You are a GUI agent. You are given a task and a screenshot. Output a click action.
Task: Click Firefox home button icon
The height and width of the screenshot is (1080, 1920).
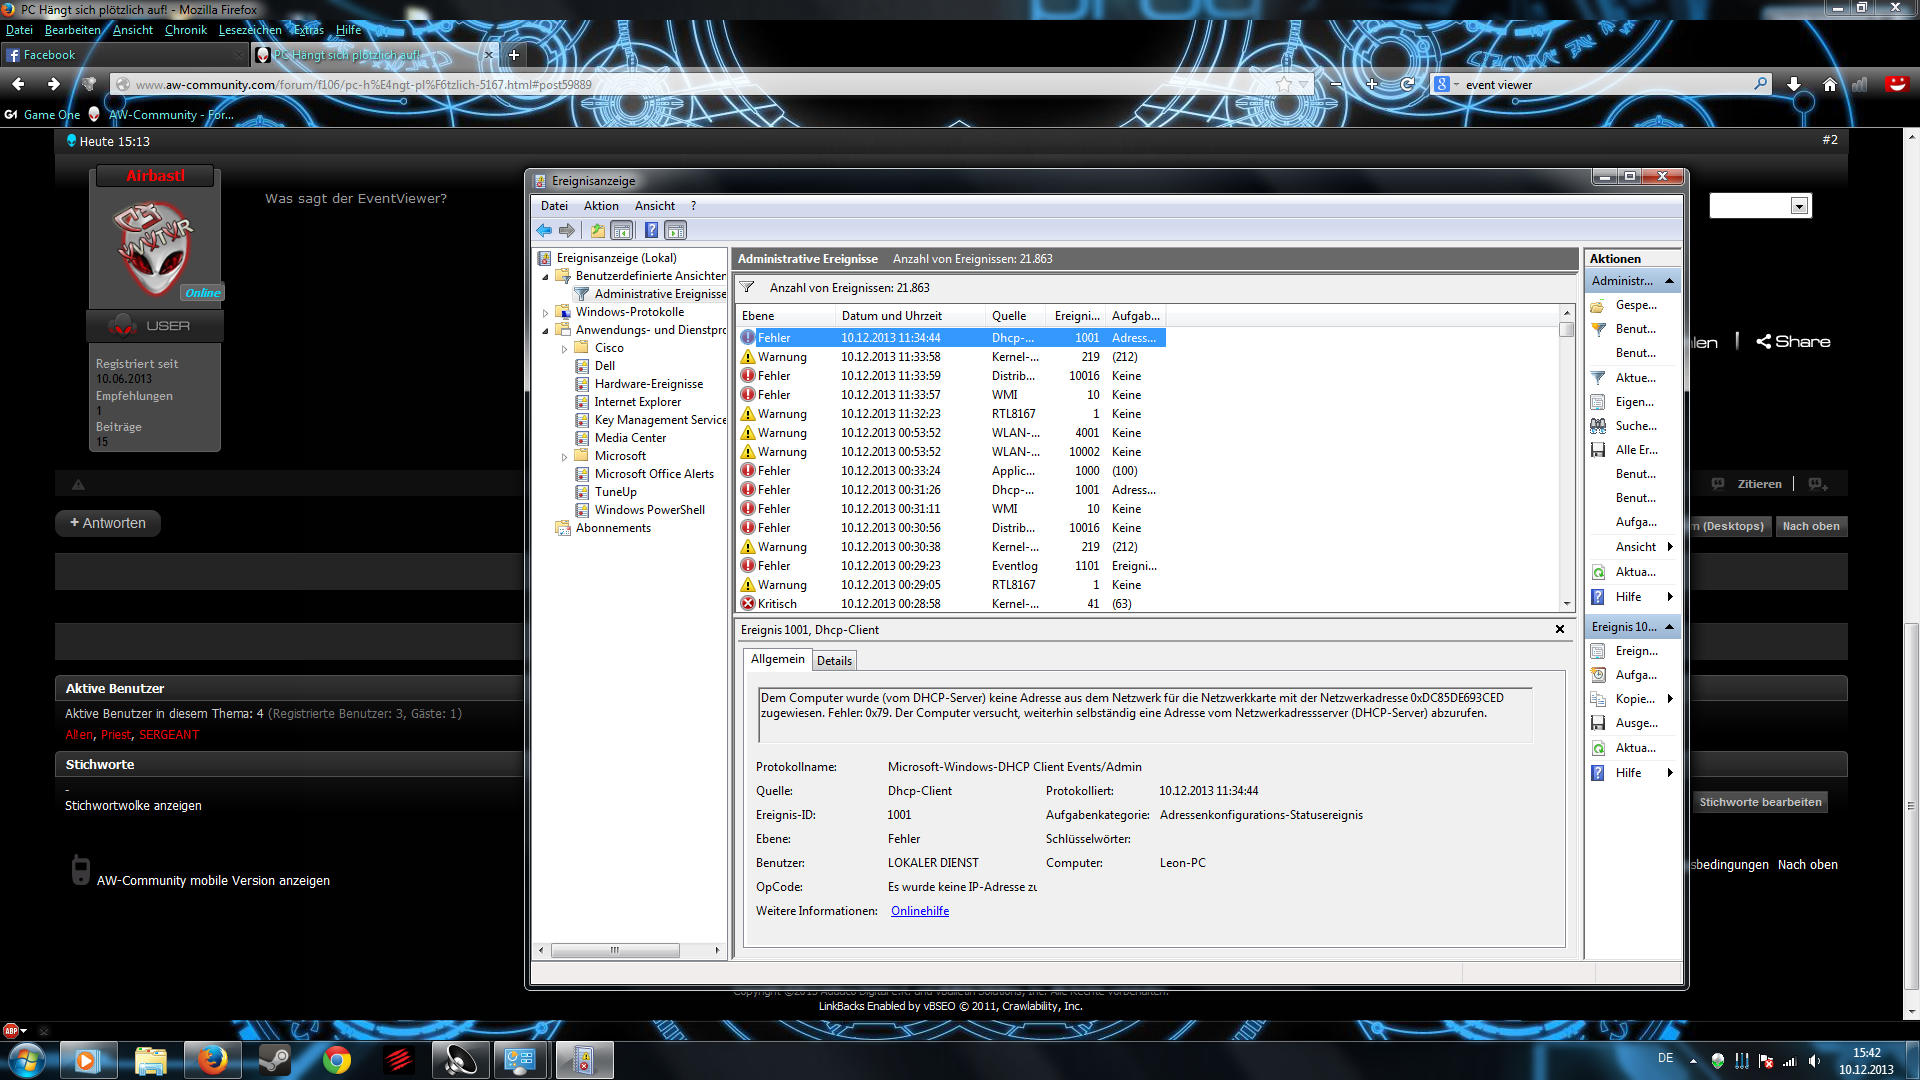(x=1829, y=85)
